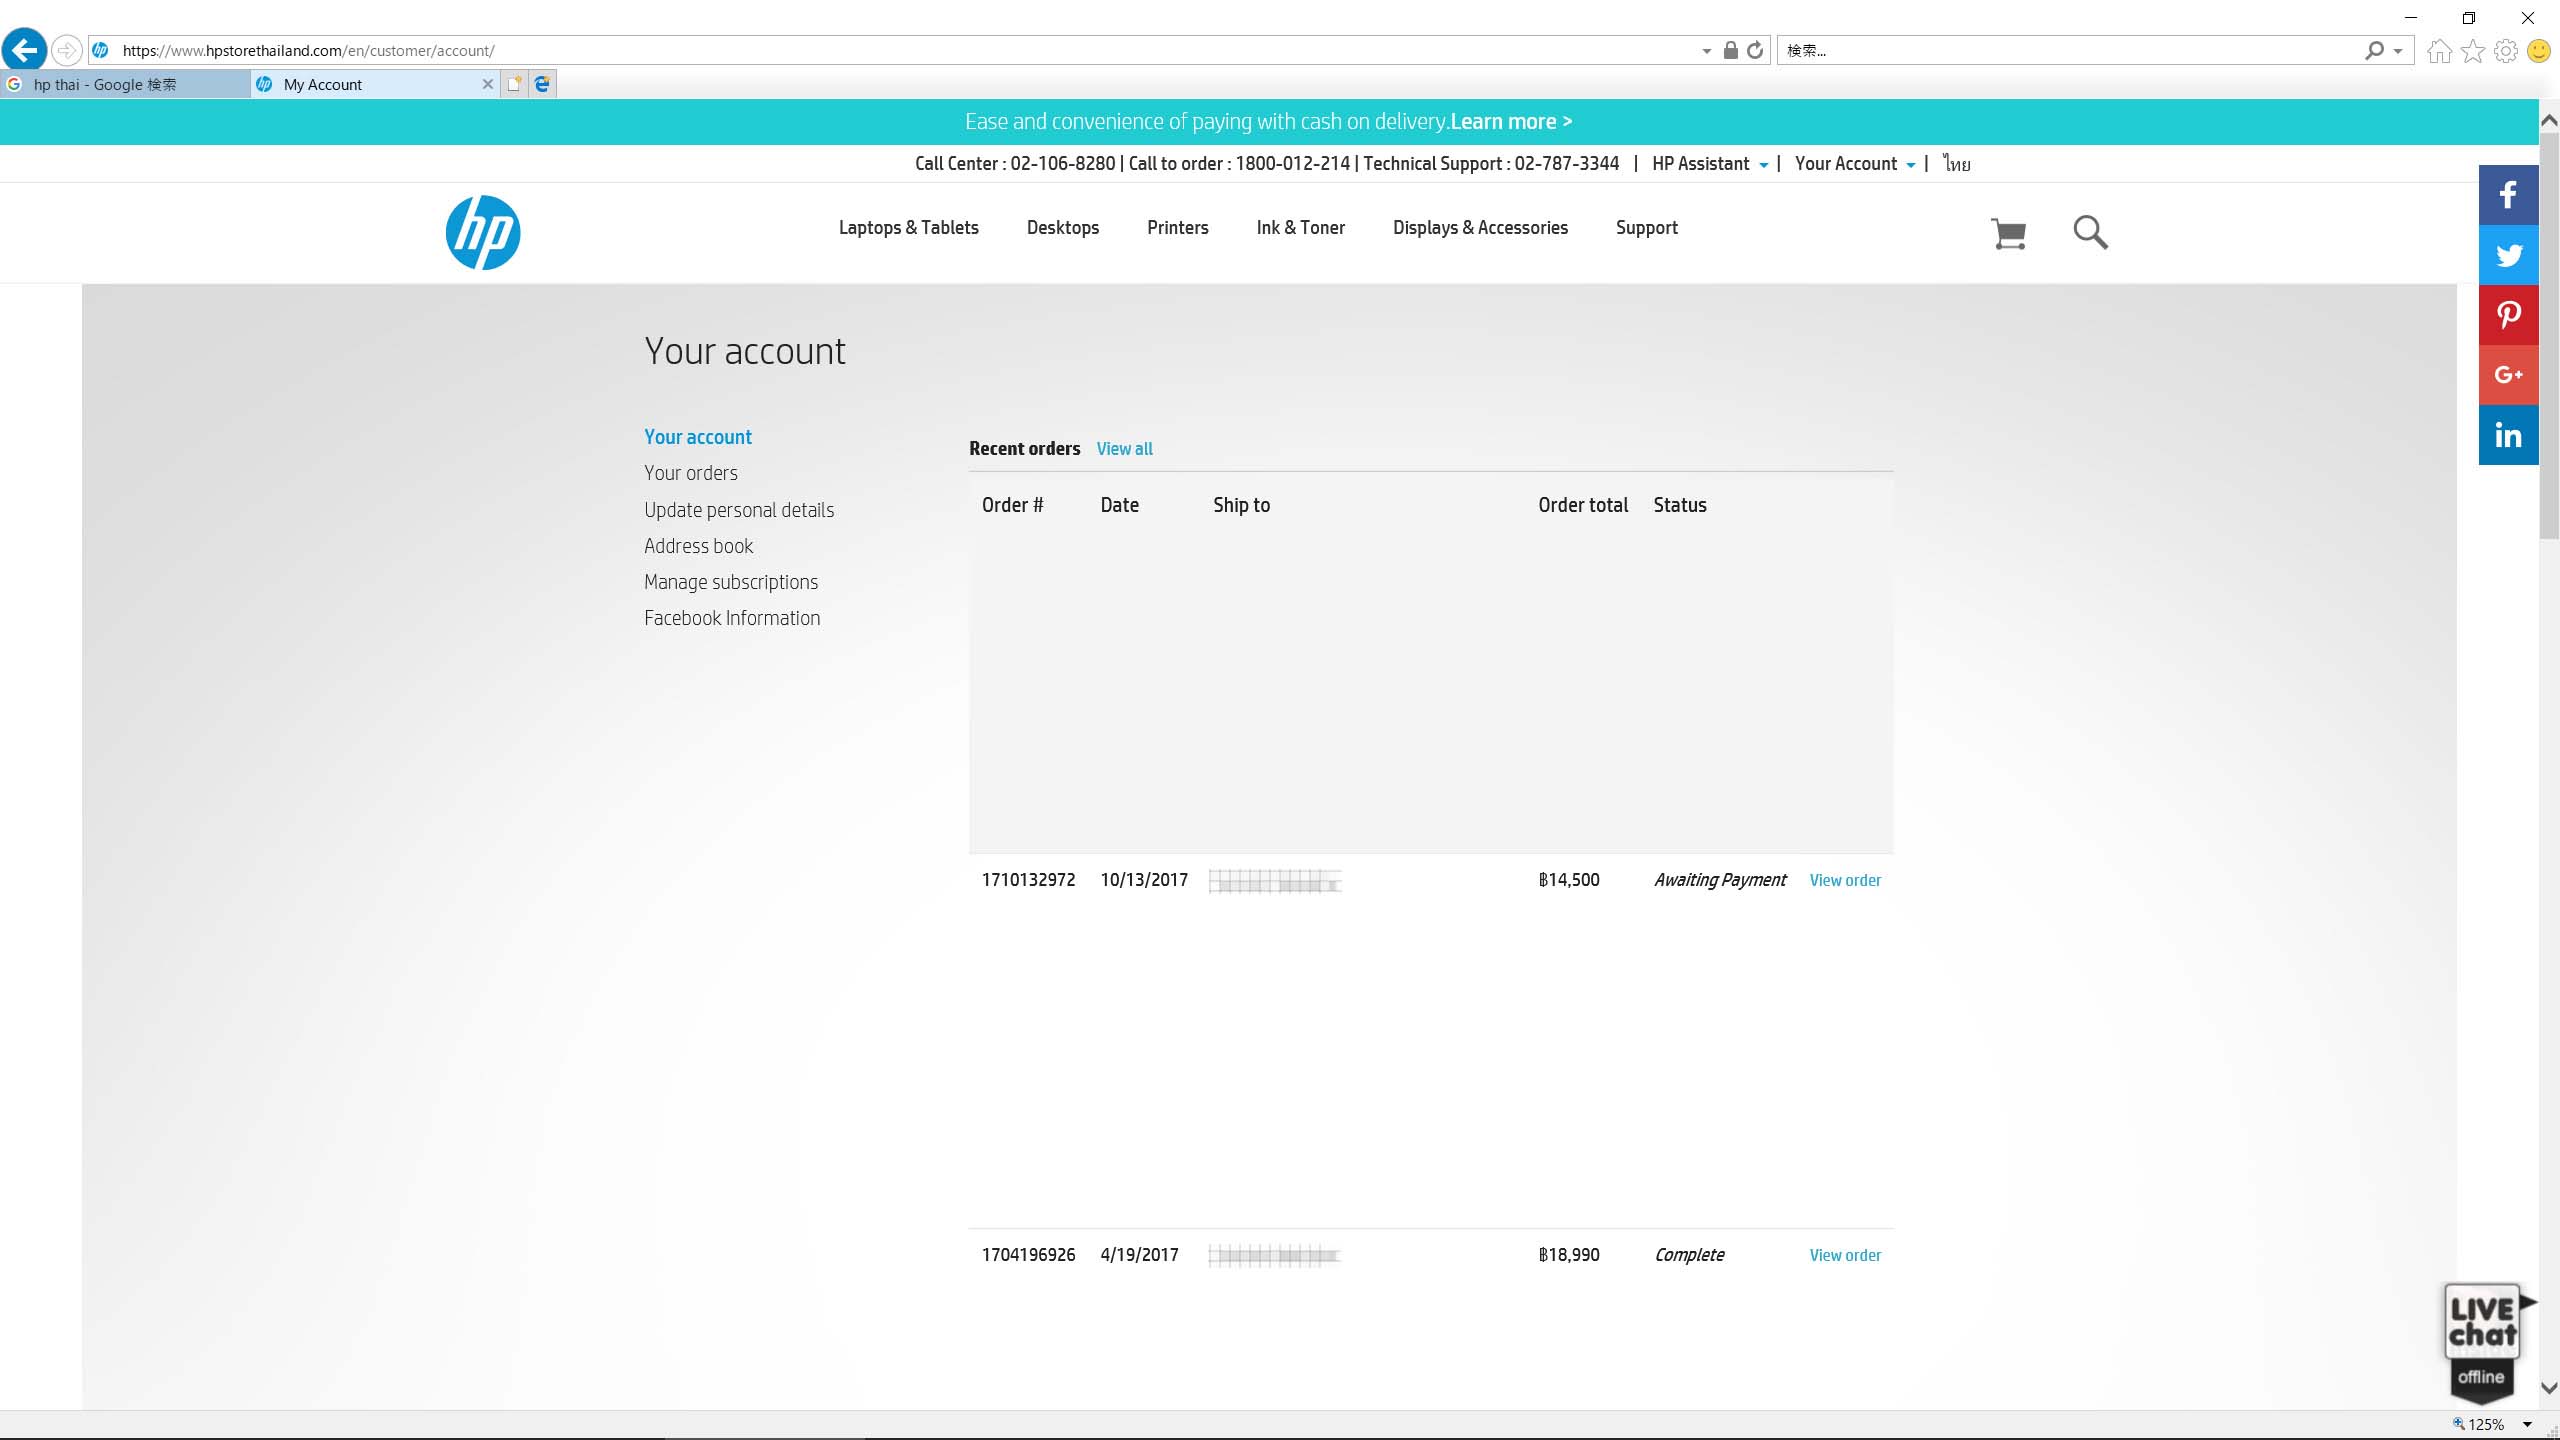Viewport: 2560px width, 1440px height.
Task: Expand HP Assistant dropdown
Action: pos(1710,164)
